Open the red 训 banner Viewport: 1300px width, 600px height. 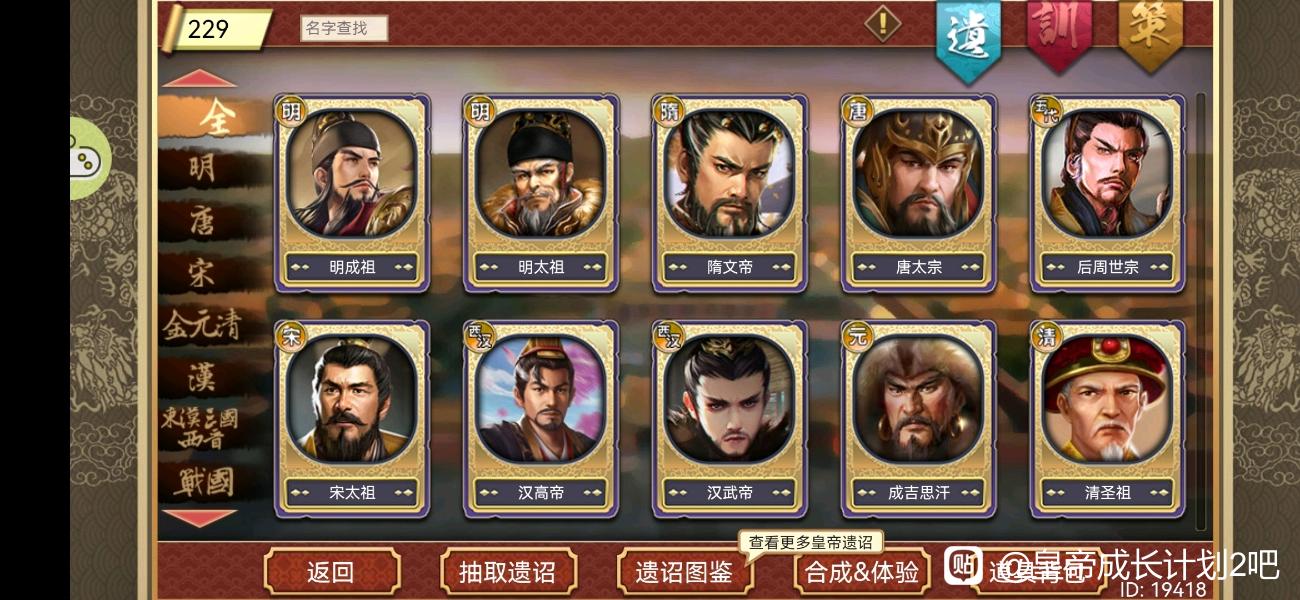click(x=1059, y=33)
